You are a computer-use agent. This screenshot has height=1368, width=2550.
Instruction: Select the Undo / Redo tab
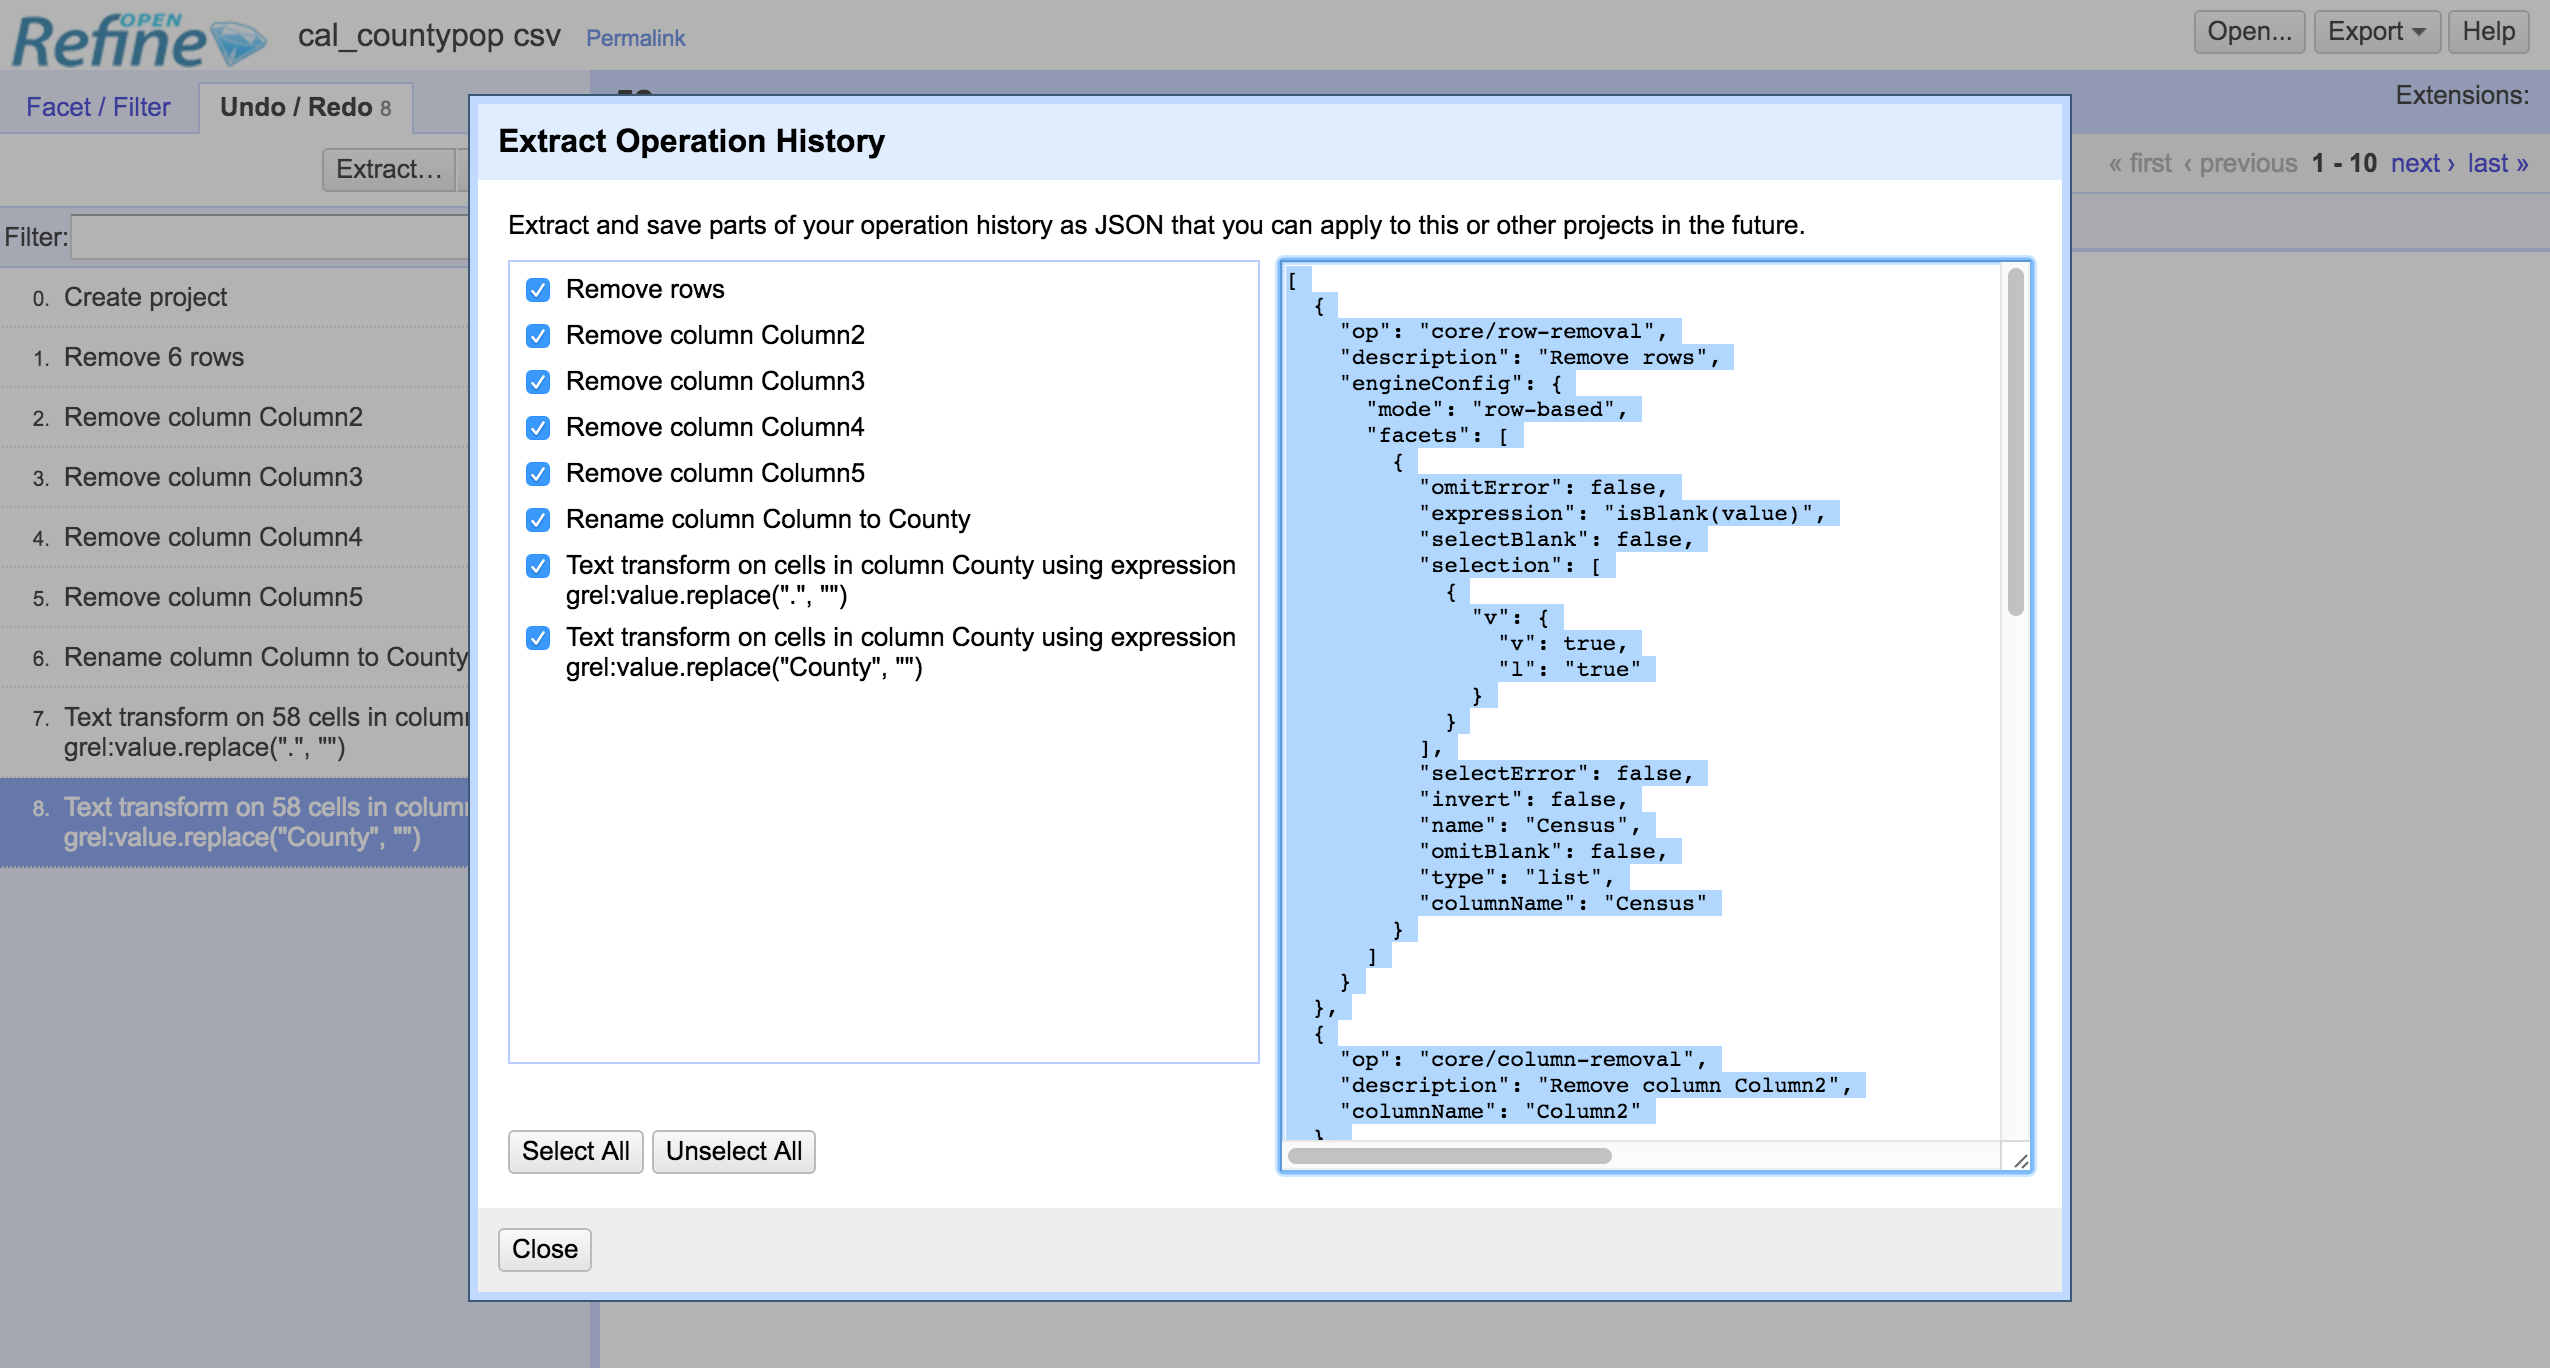click(x=305, y=107)
